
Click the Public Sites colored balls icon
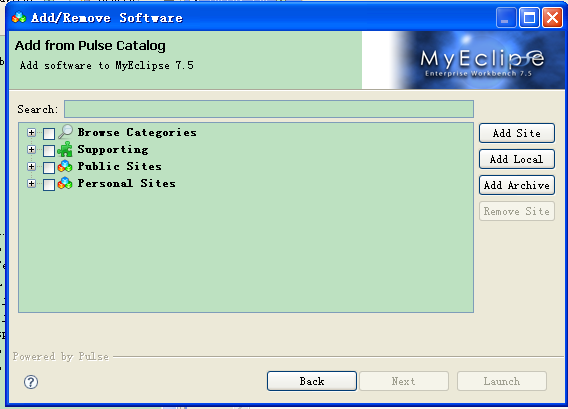65,166
